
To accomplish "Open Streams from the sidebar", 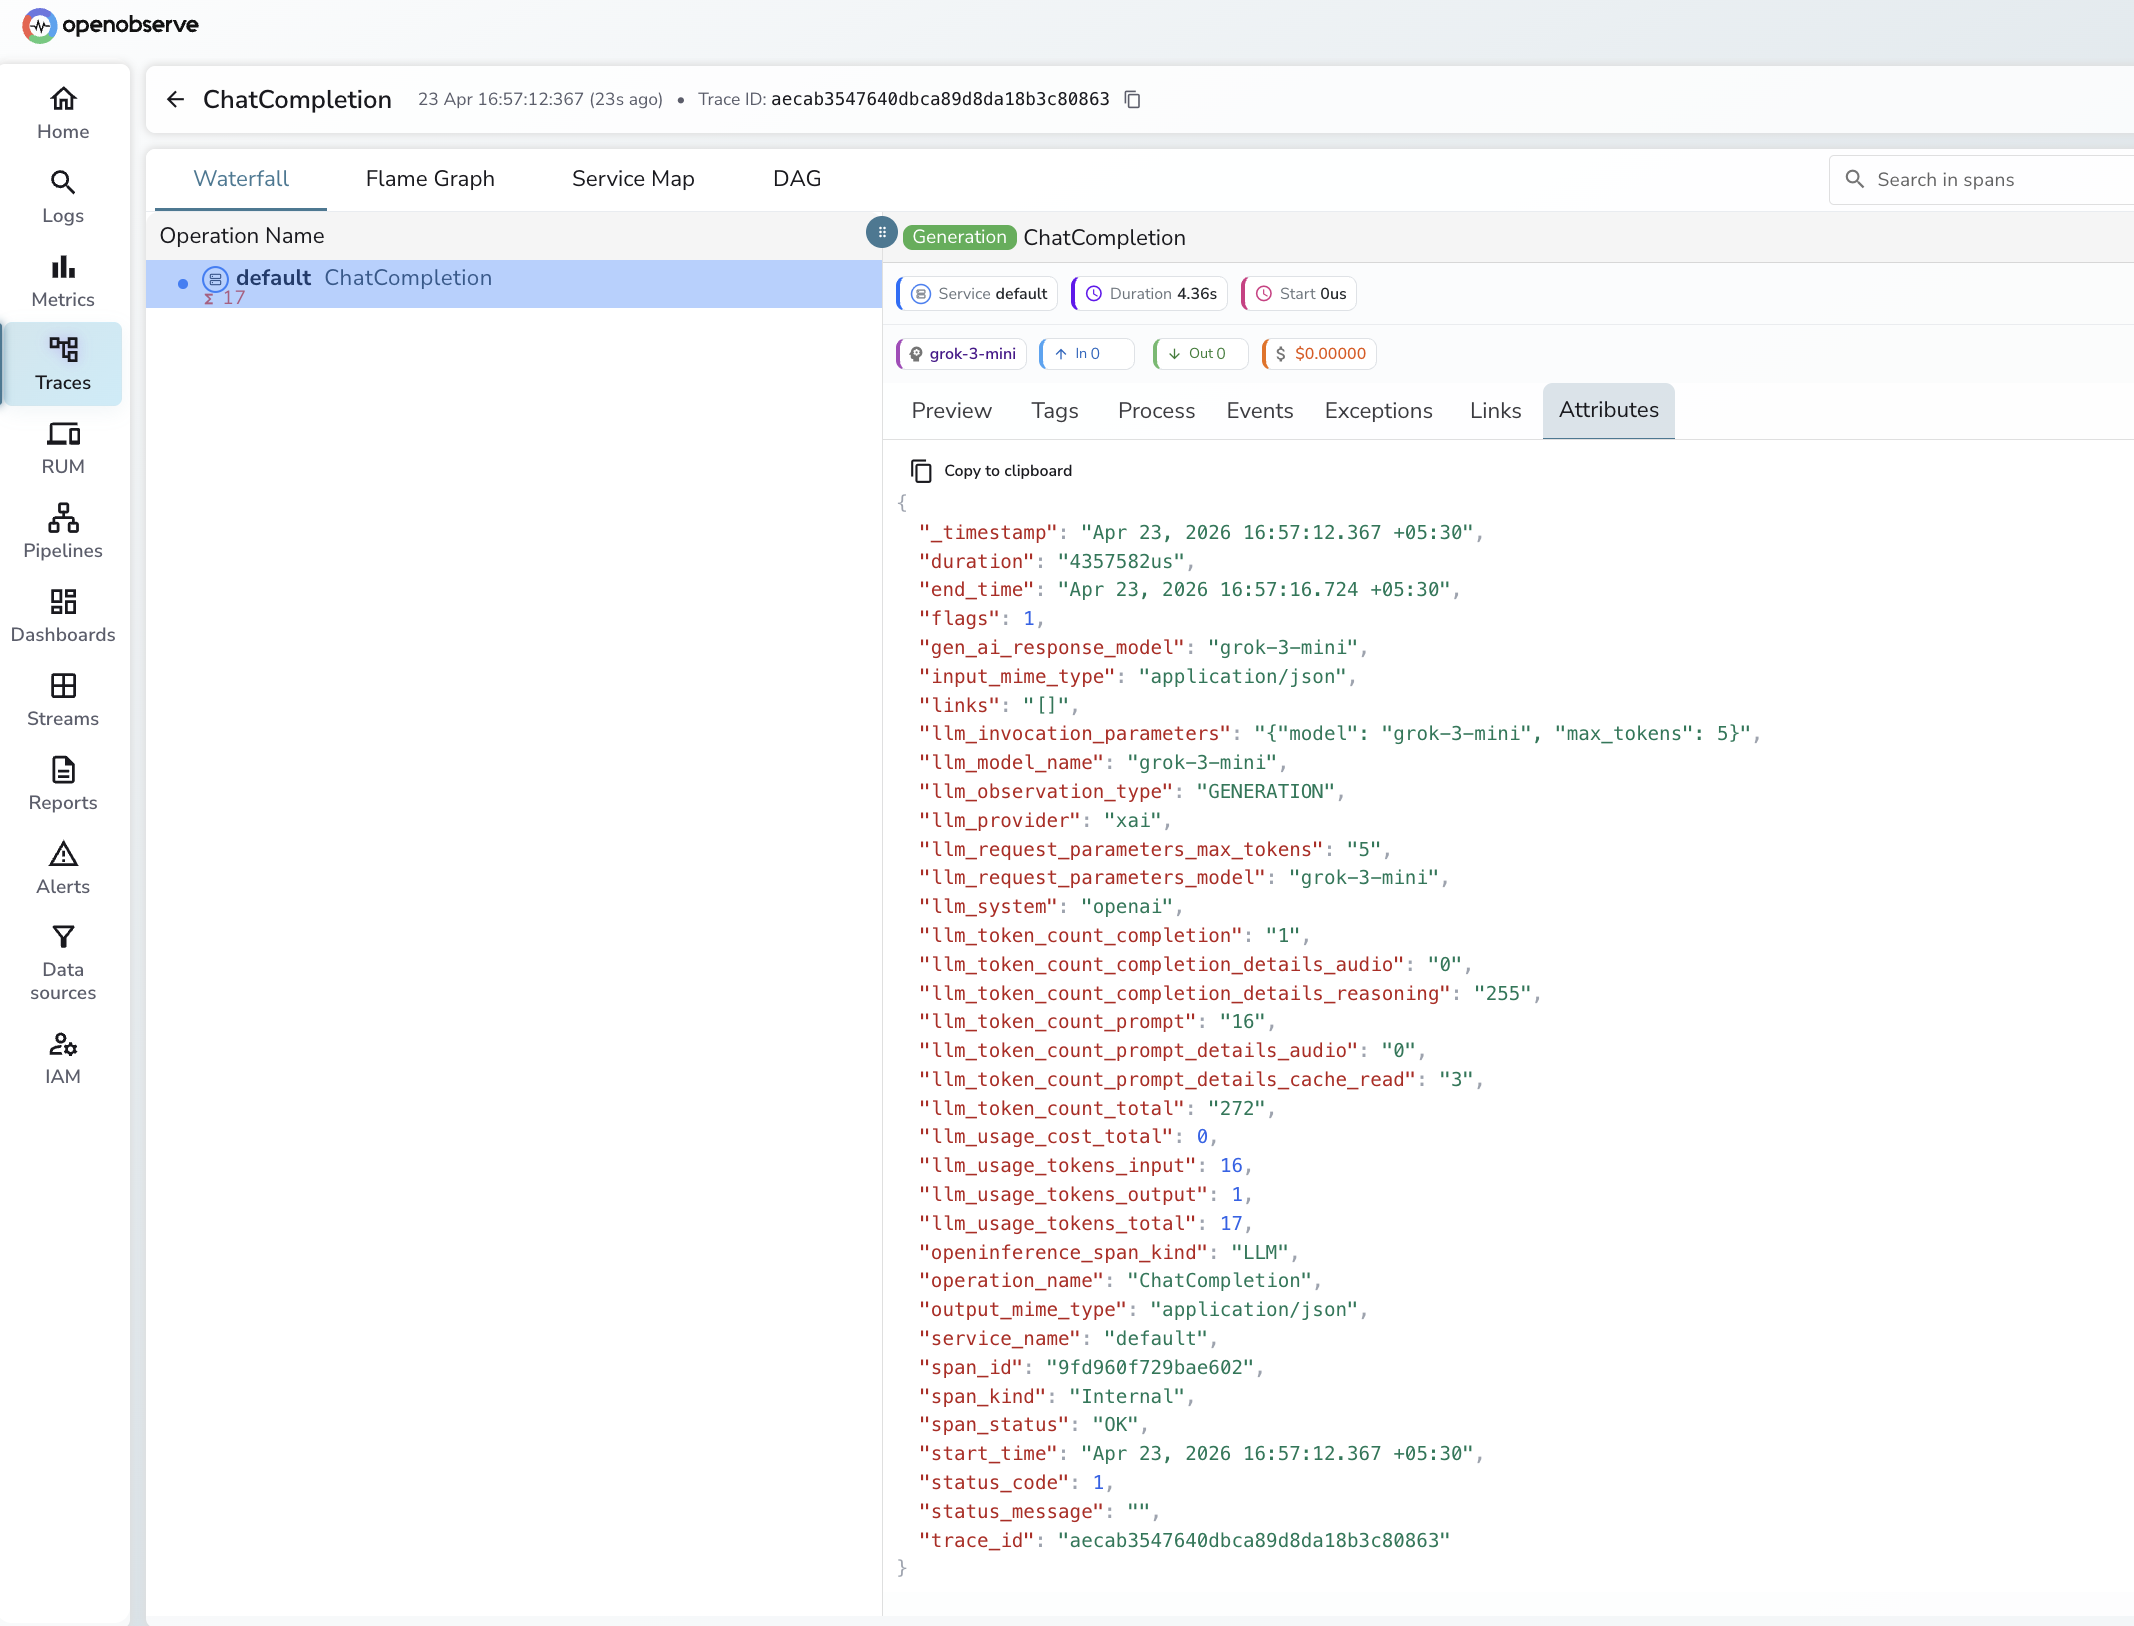I will (62, 699).
